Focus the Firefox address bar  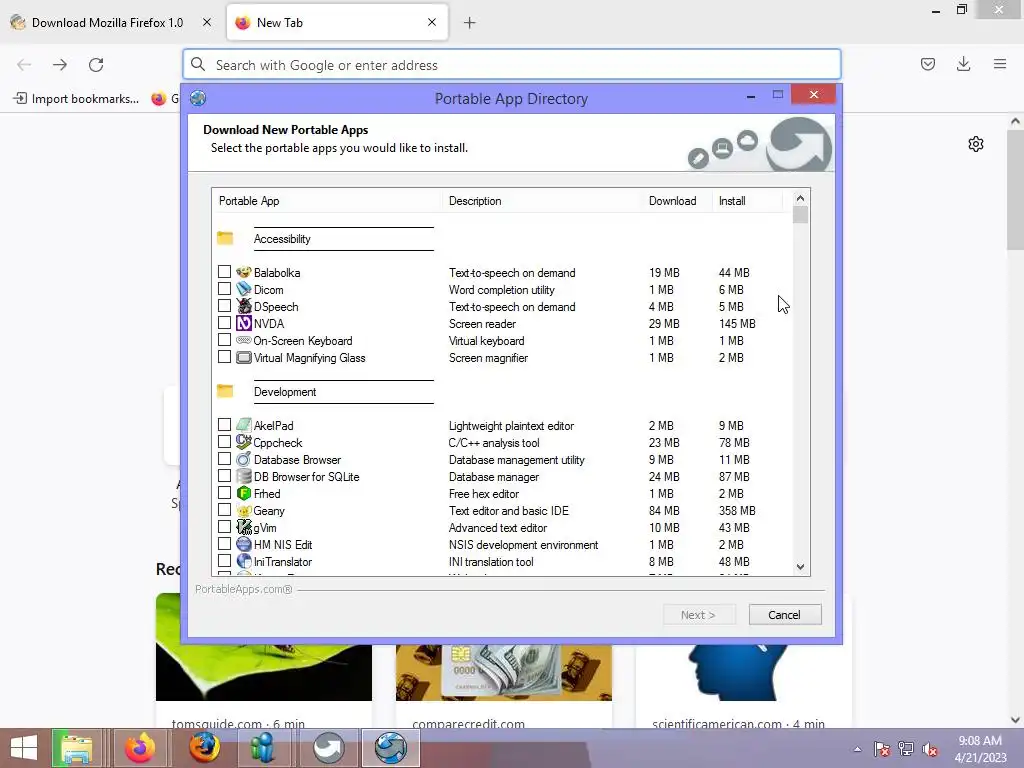pyautogui.click(x=511, y=65)
